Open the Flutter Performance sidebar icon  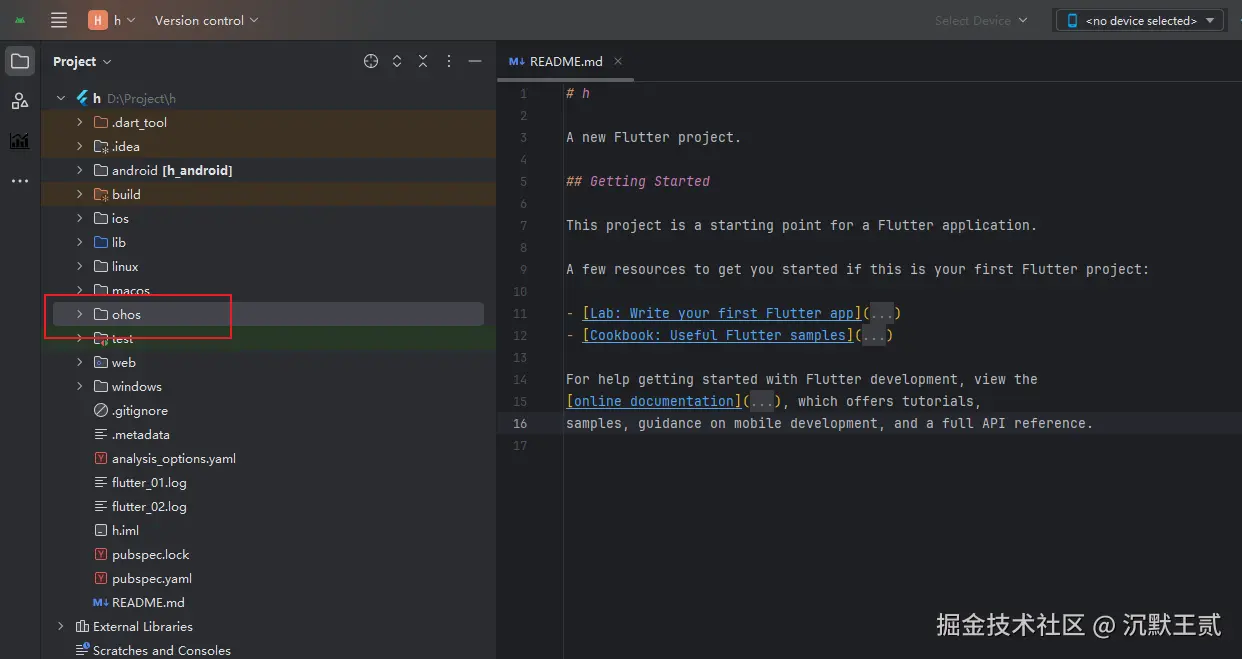click(20, 141)
